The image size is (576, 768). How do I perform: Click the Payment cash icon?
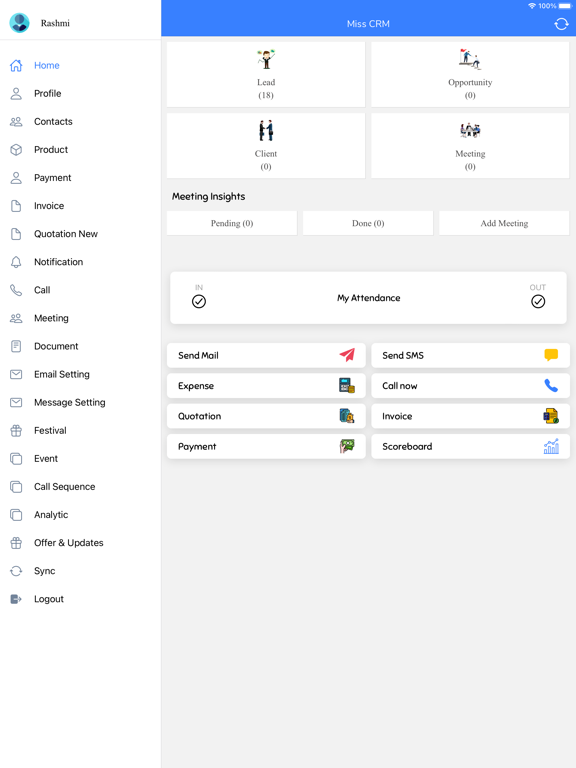click(347, 446)
